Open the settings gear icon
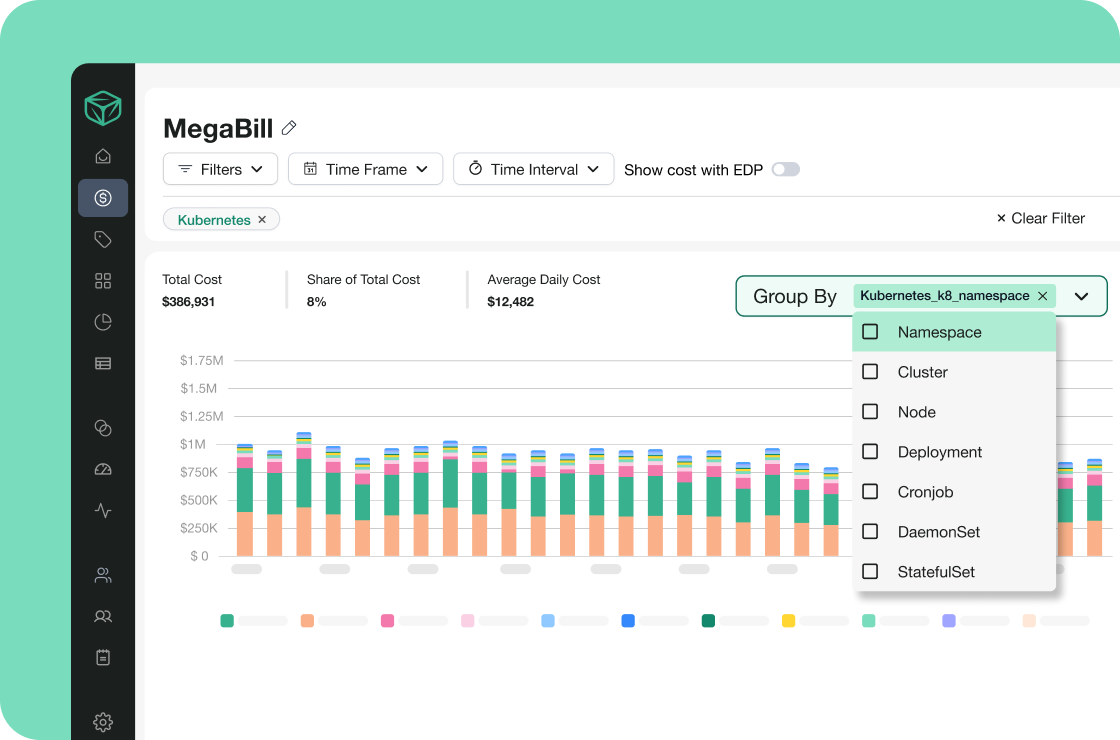Image resolution: width=1120 pixels, height=740 pixels. coord(103,722)
